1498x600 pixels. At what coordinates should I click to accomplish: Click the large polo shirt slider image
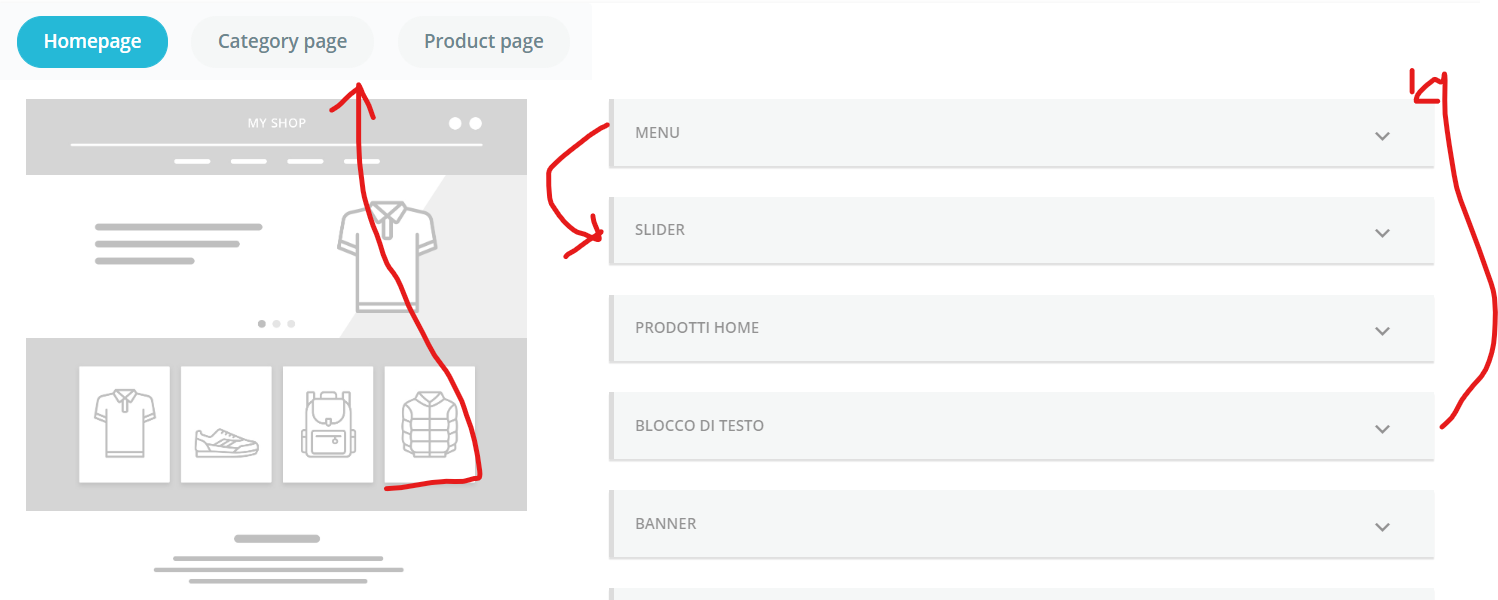point(387,256)
